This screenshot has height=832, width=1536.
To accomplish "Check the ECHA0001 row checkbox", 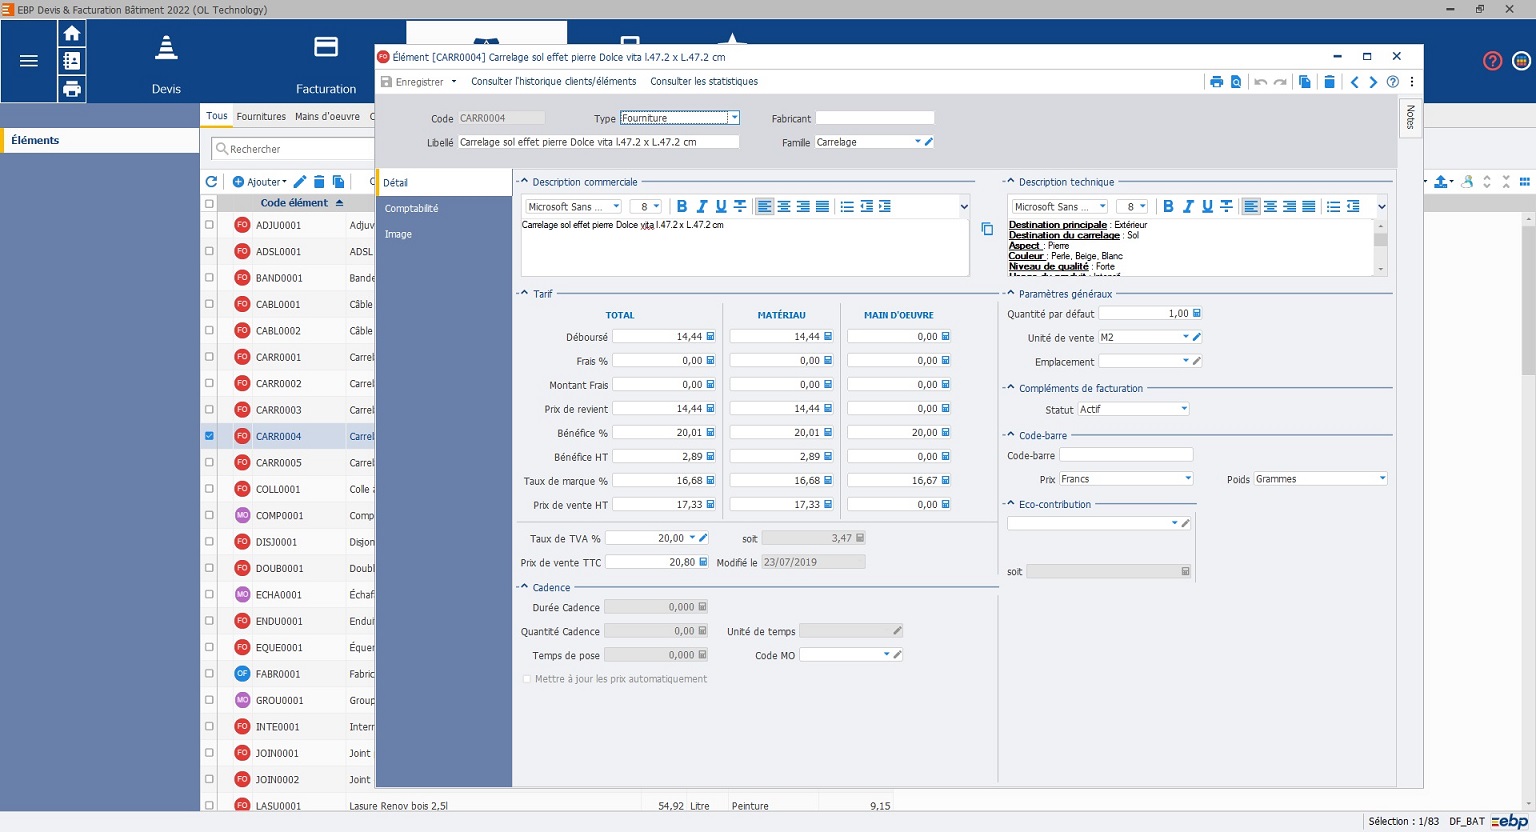I will click(x=209, y=594).
